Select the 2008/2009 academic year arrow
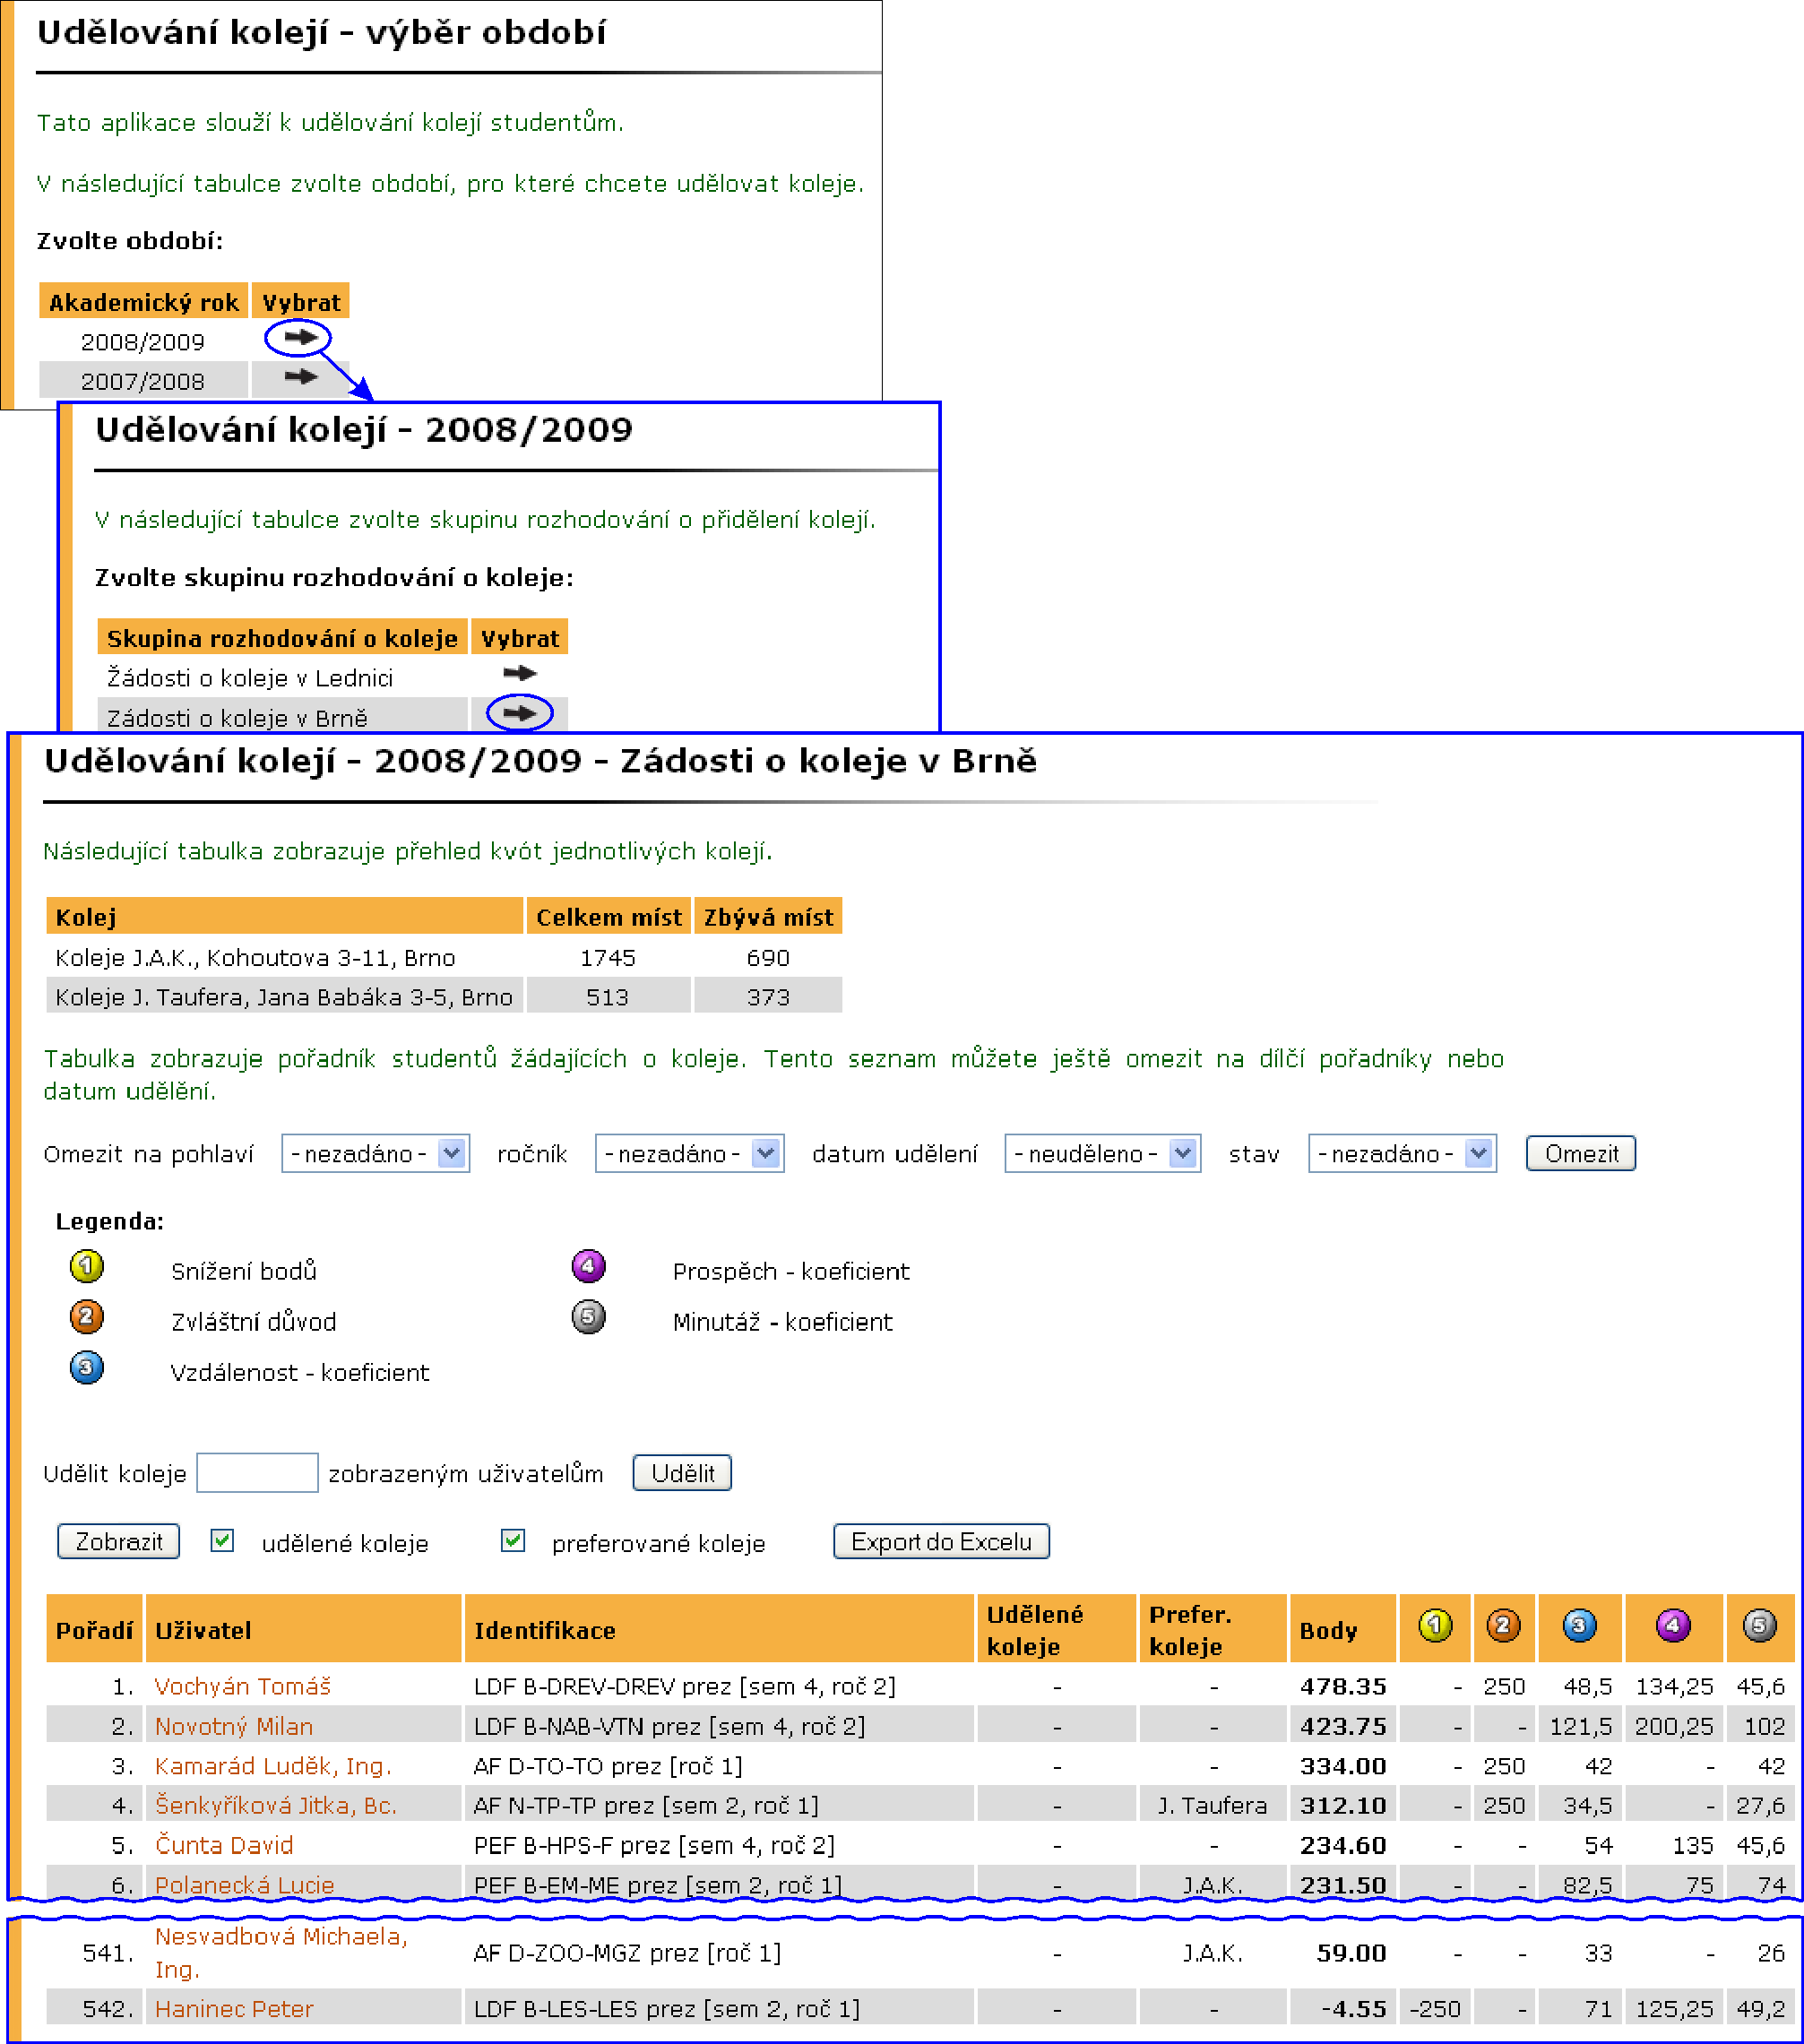1804x2044 pixels. [300, 338]
